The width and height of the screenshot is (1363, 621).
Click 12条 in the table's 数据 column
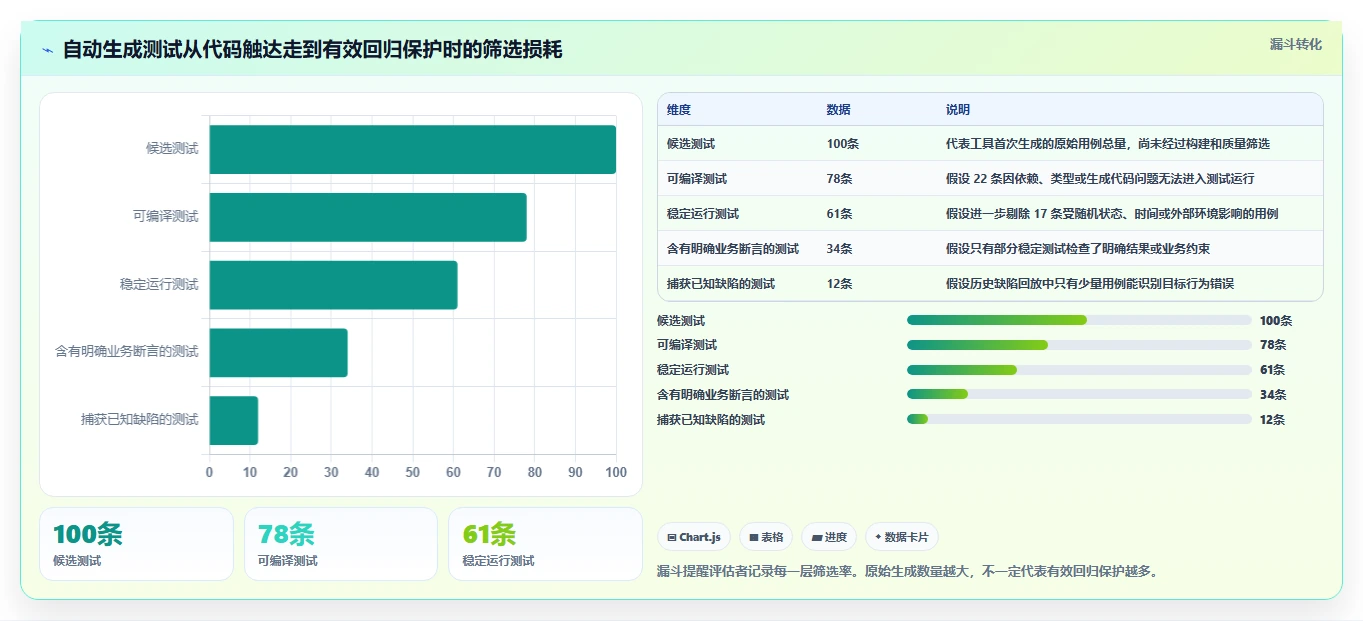[x=840, y=284]
